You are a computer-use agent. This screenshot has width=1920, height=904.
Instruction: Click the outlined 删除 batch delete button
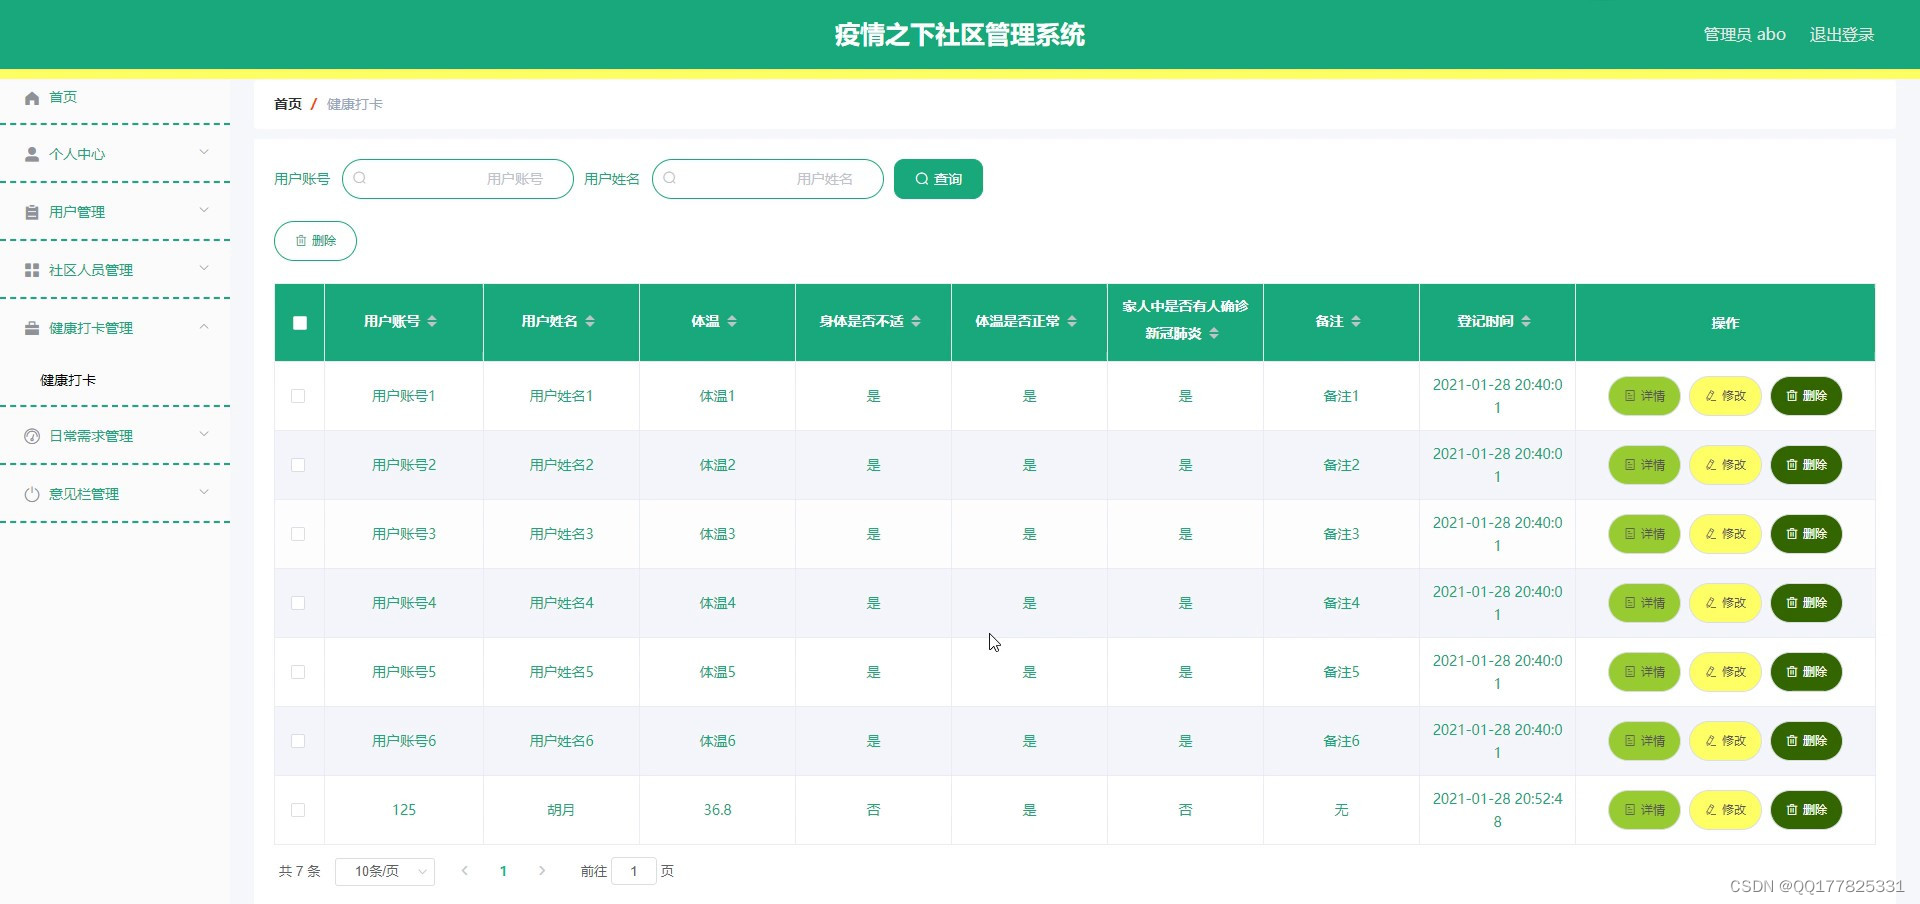(x=315, y=241)
